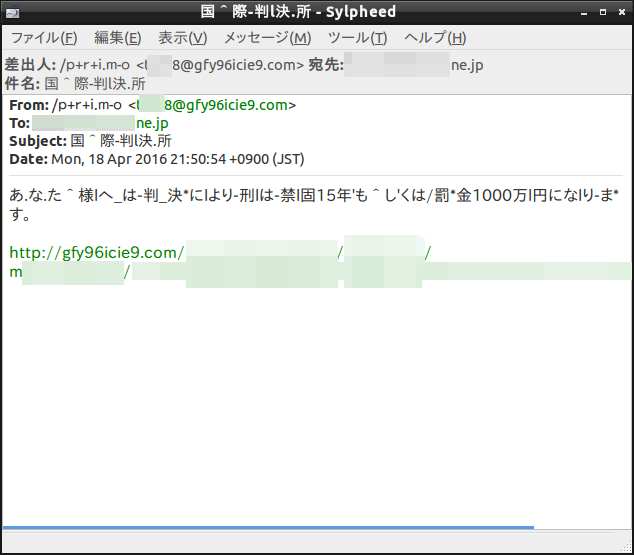Click message body text starting あ.な.た
634x555 pixels.
[x=314, y=205]
